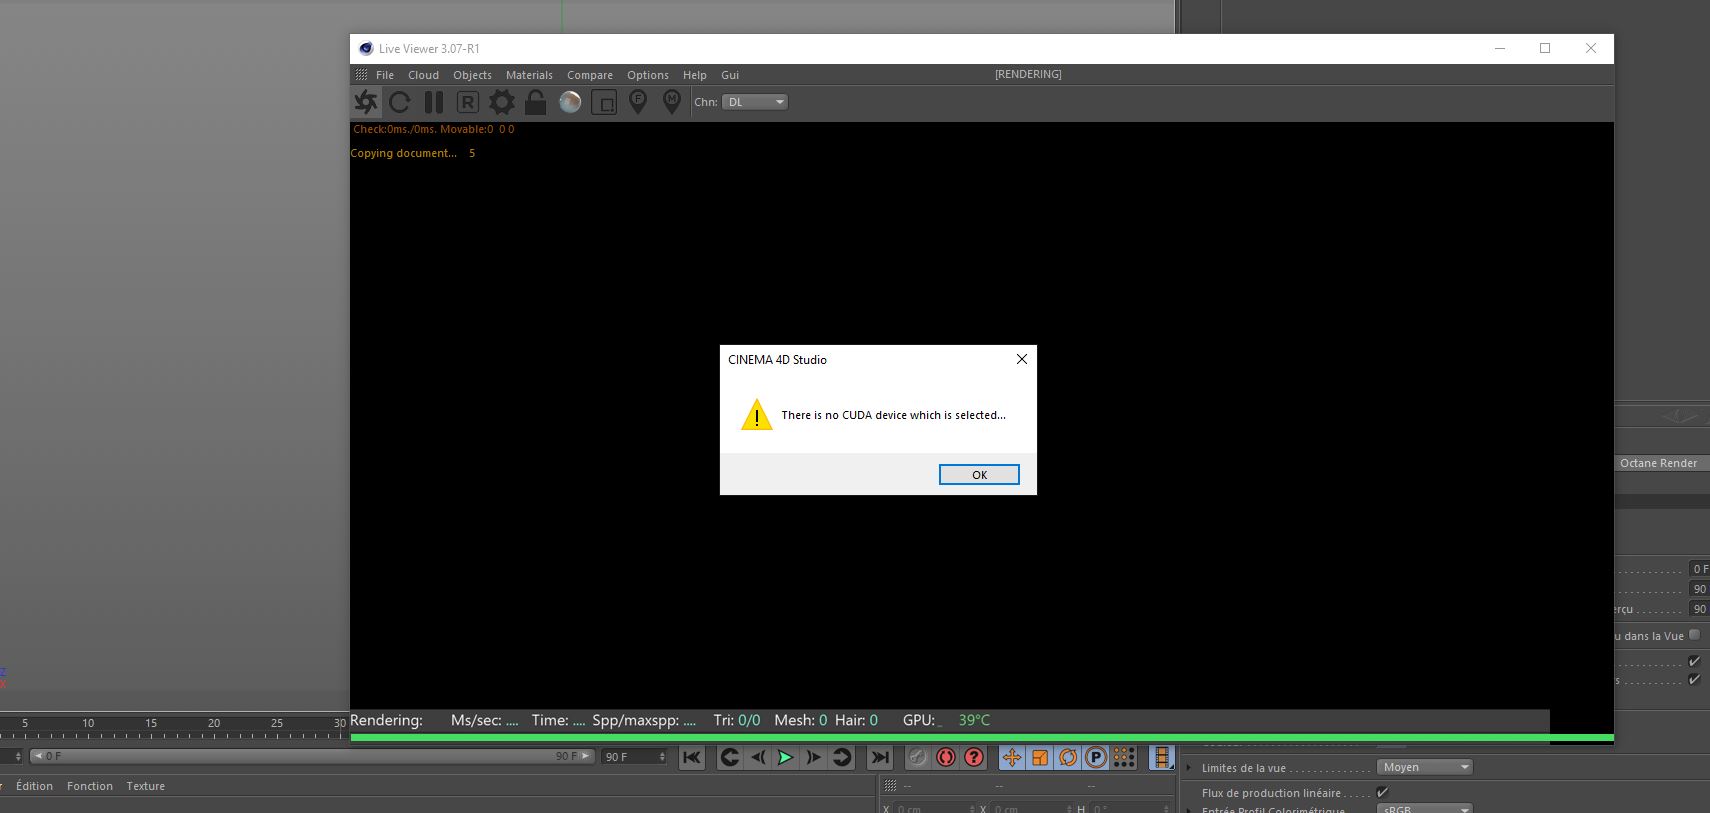Screen dimensions: 1710x813
Task: Toggle point level animation dots icon
Action: 1124,758
